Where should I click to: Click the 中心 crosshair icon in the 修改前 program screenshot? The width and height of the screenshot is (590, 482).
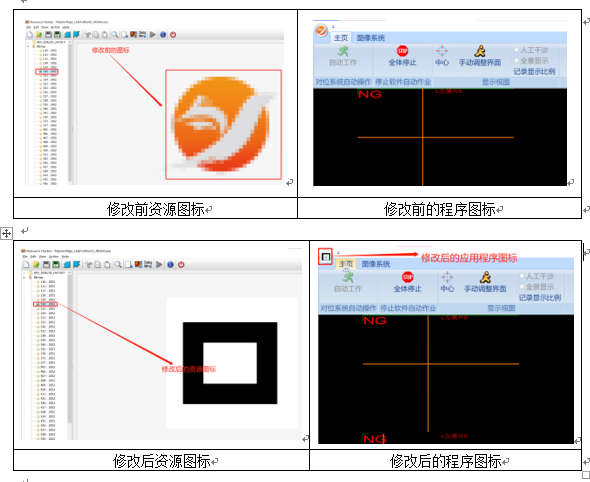point(442,51)
